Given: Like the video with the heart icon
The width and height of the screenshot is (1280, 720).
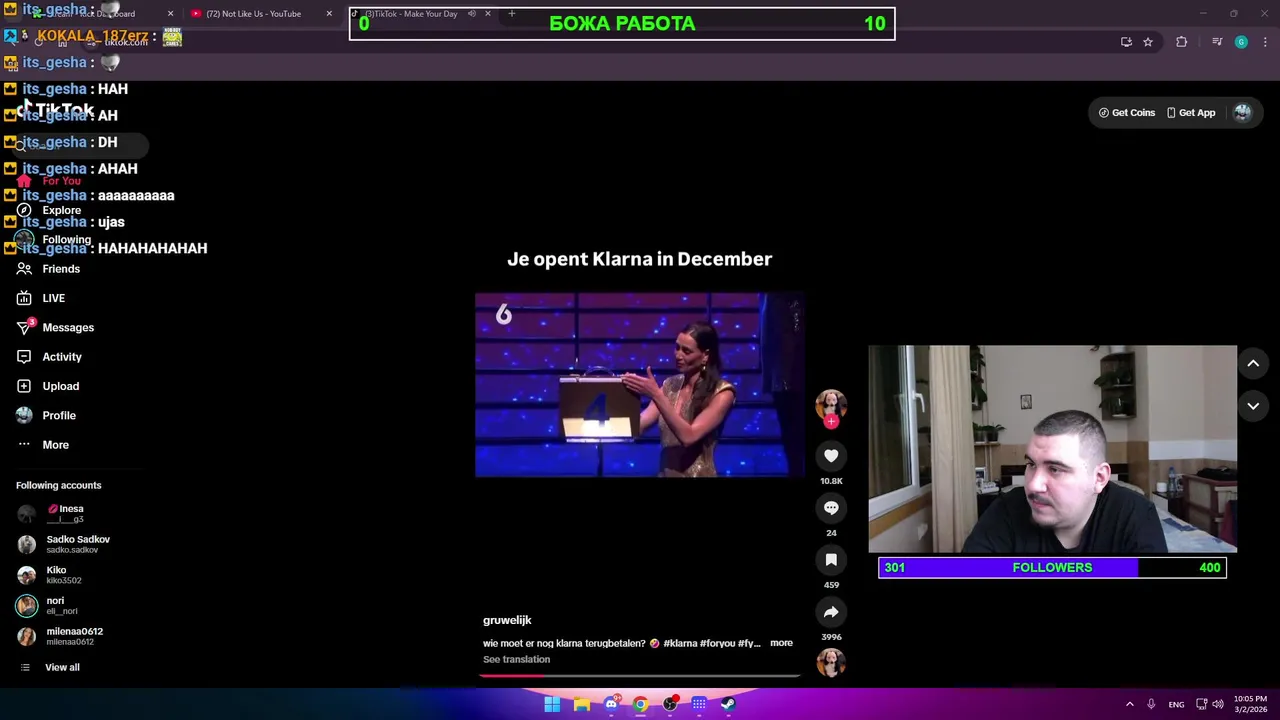Looking at the screenshot, I should coord(831,456).
